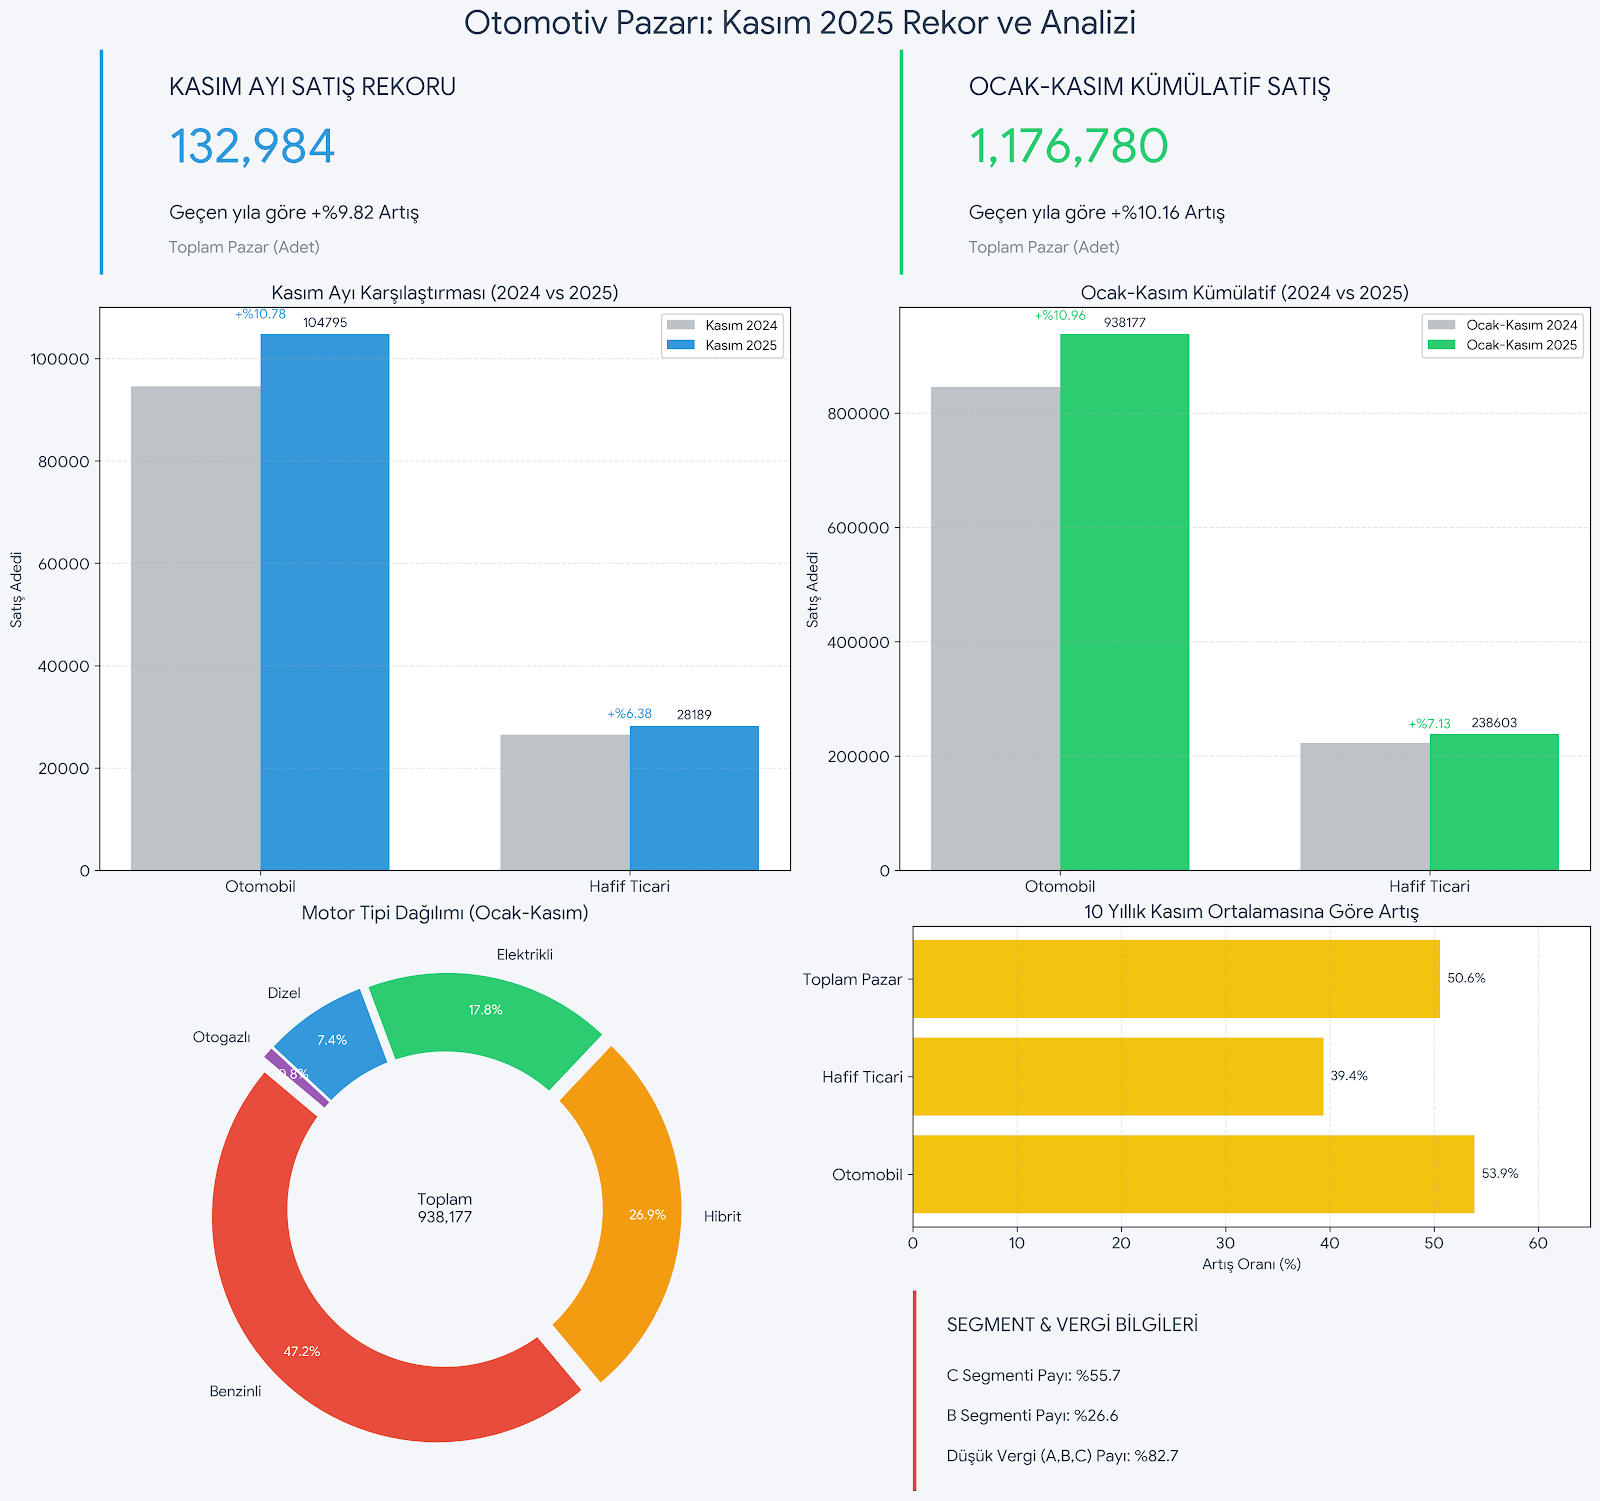Screen dimensions: 1600x1501
Task: Click the yellow Otomobil bar at 53.9%
Action: [1193, 1174]
